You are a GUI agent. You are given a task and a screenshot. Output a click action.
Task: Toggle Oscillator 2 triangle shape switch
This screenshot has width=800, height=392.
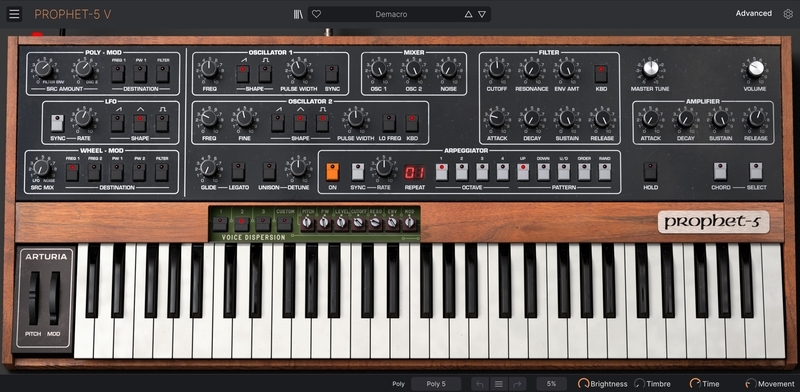(x=300, y=123)
